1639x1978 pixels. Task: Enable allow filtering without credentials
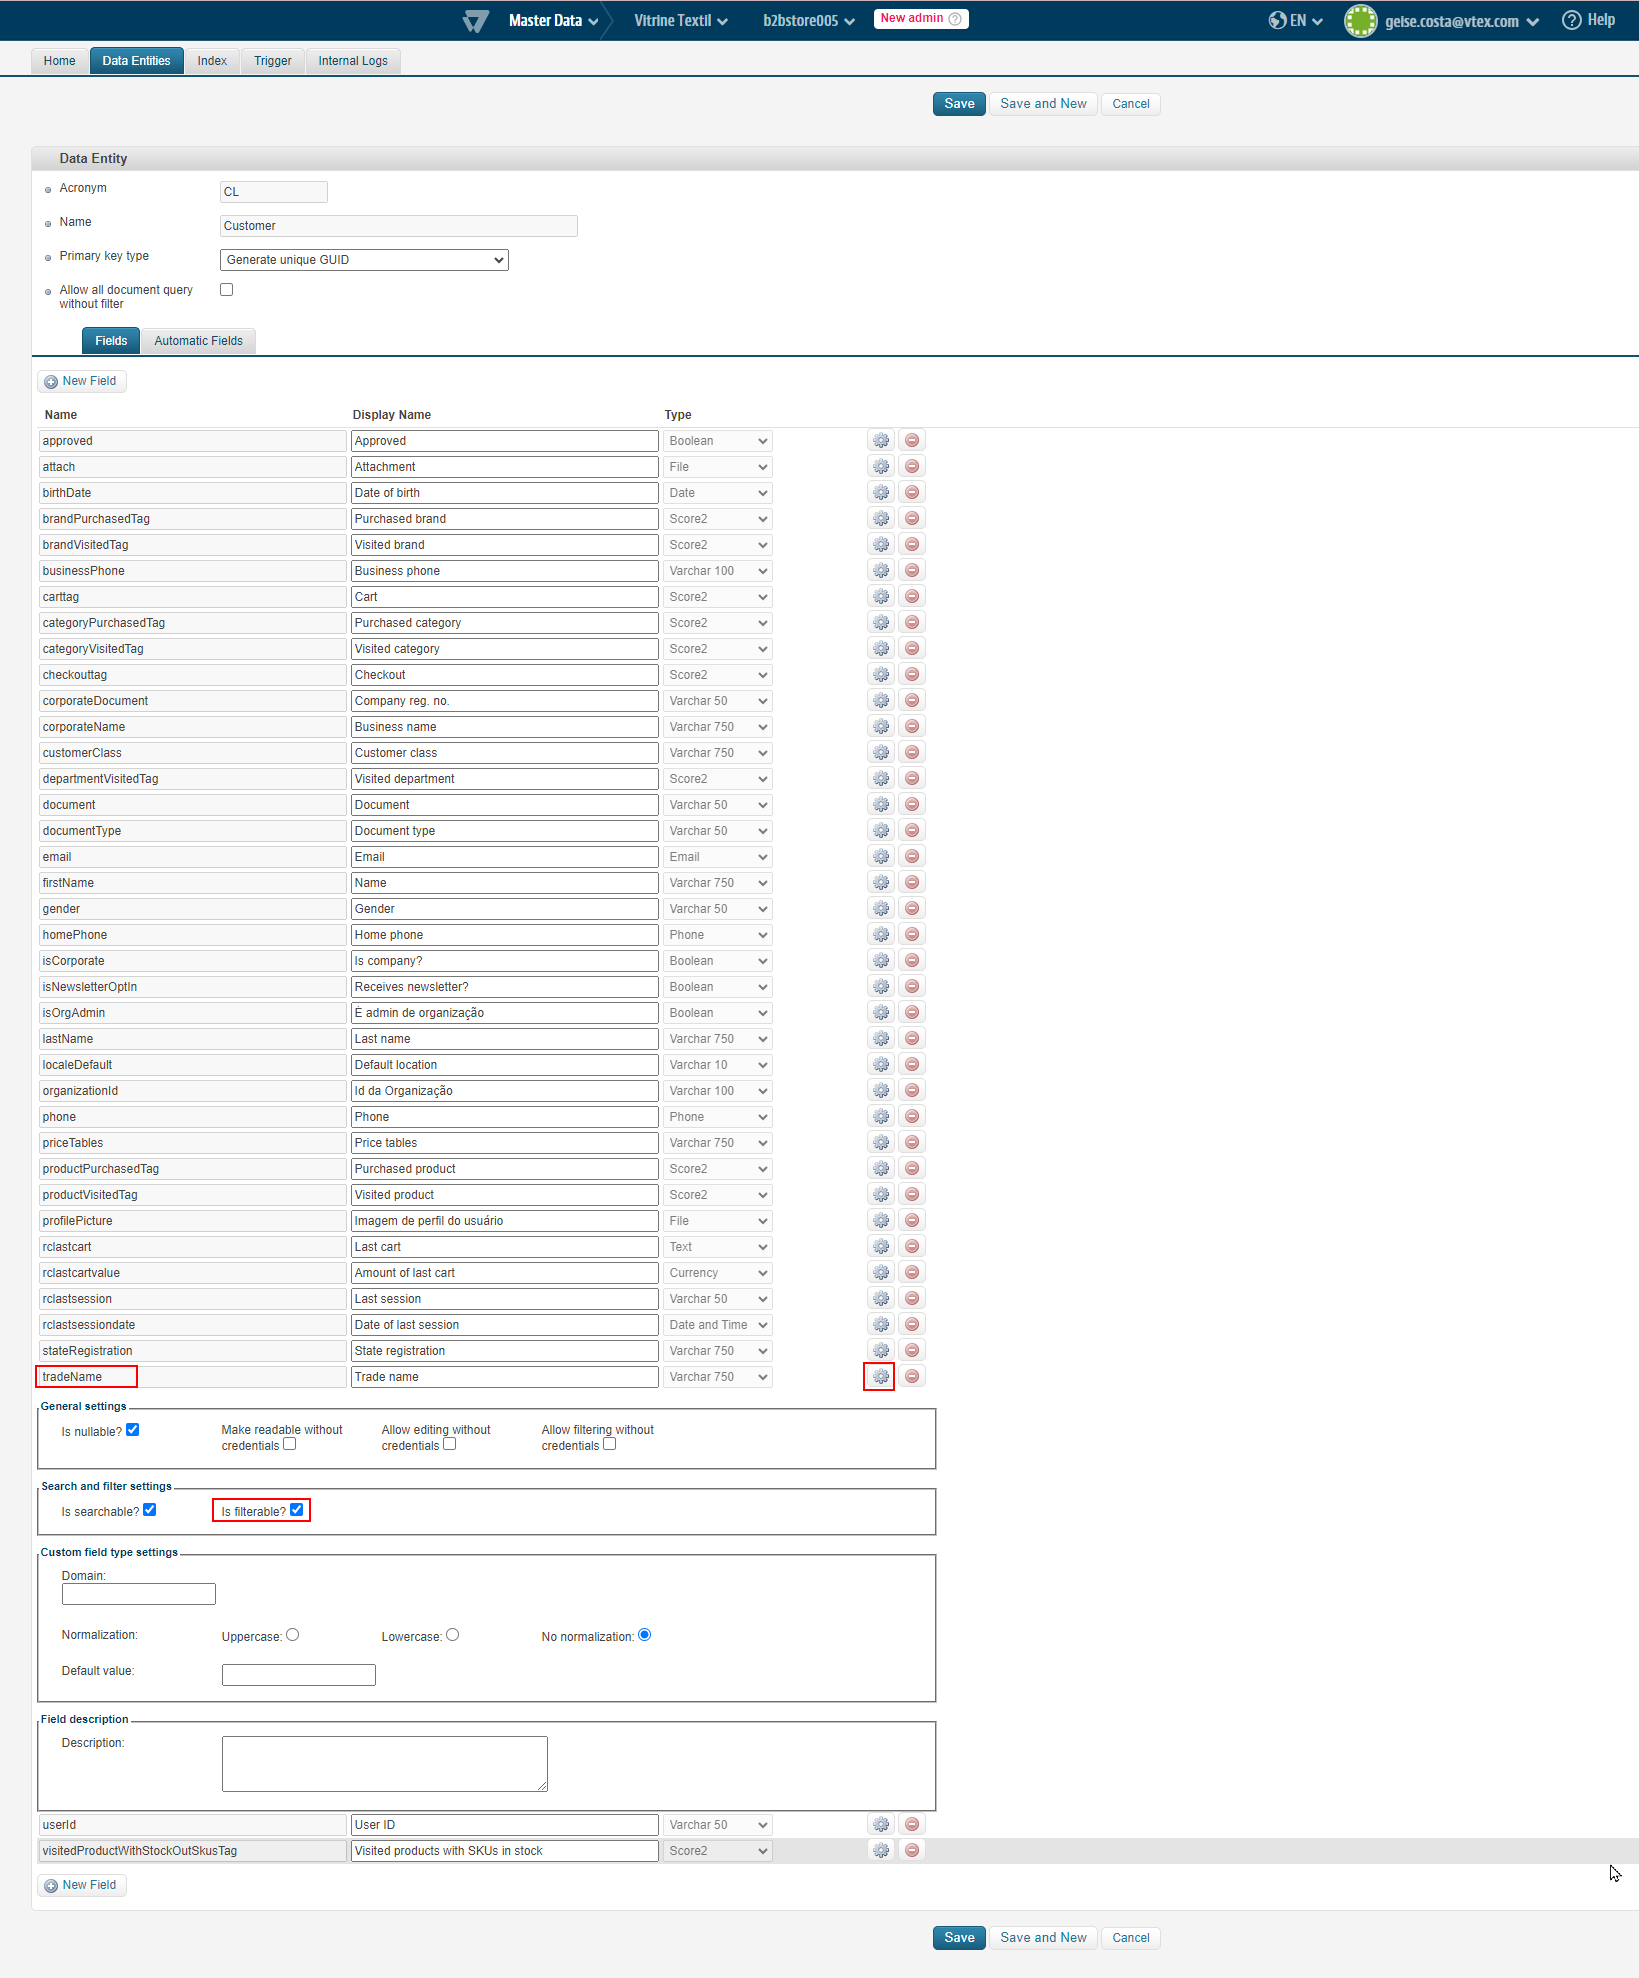click(x=610, y=1444)
